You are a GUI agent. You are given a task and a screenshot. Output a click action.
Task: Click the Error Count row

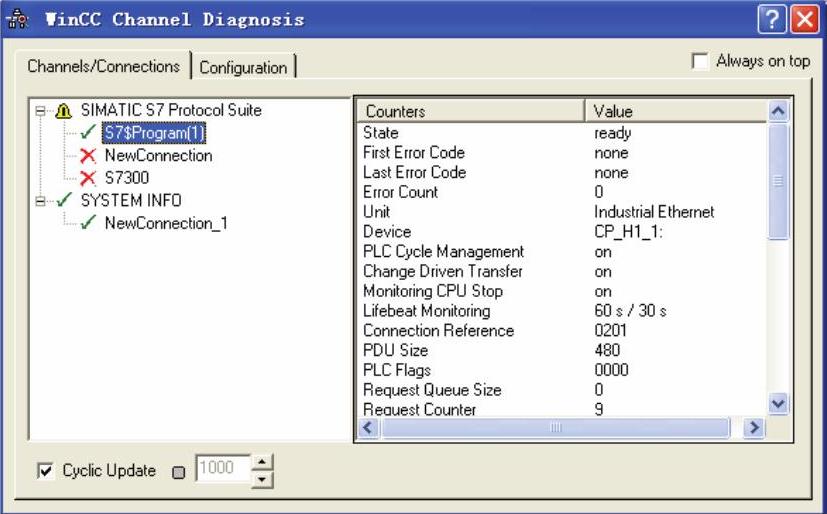pyautogui.click(x=562, y=192)
